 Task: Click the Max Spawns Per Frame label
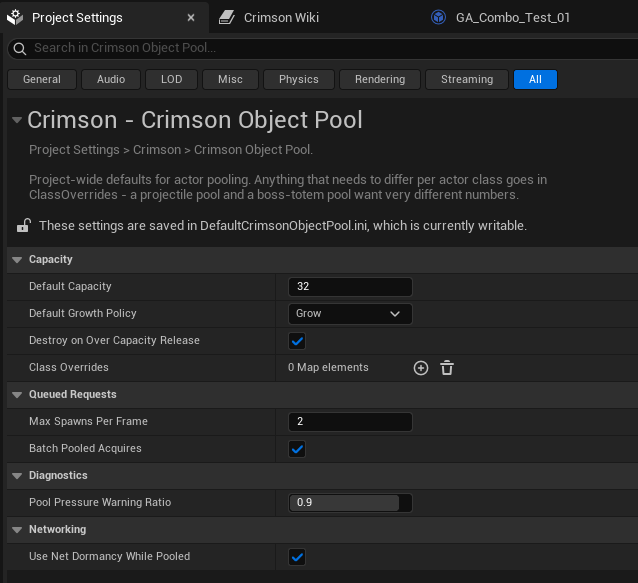click(x=88, y=421)
